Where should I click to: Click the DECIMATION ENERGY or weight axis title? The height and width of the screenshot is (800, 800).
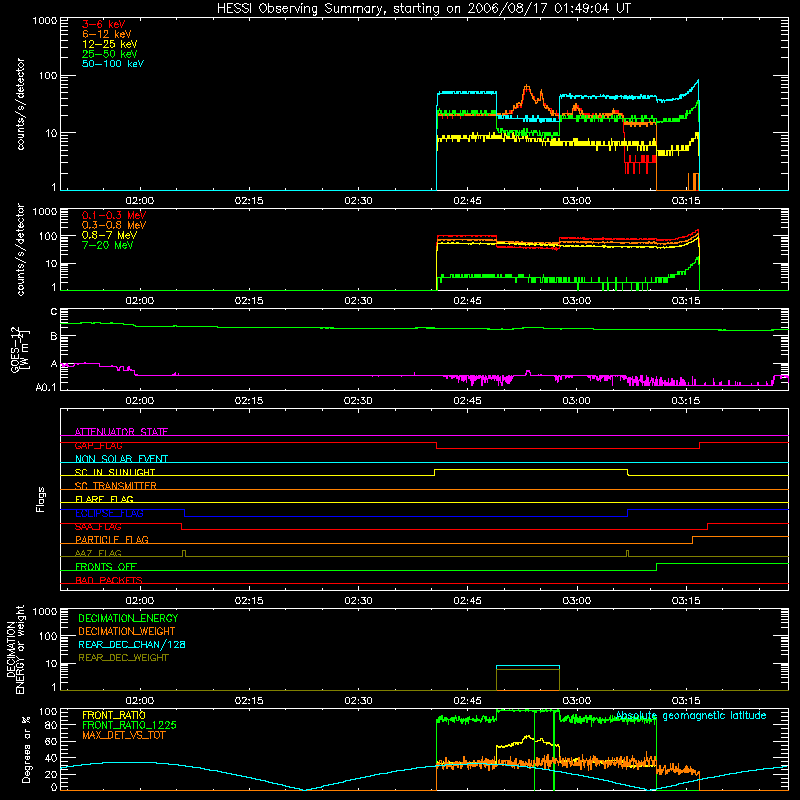(15, 649)
